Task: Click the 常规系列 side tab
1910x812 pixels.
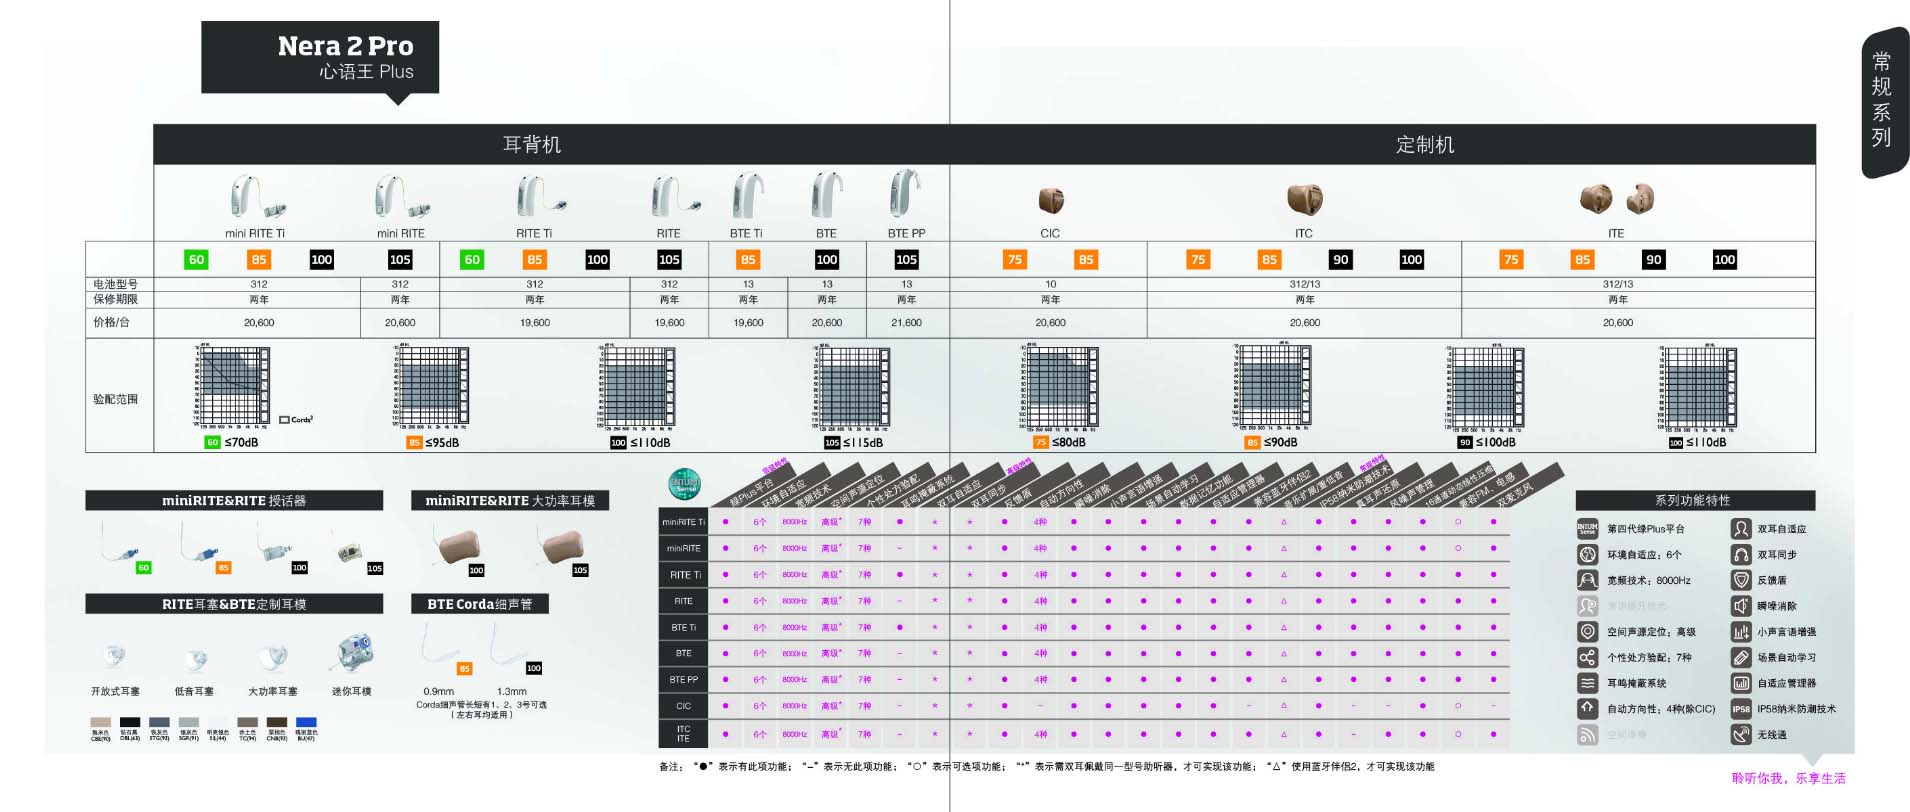Action: 1884,101
